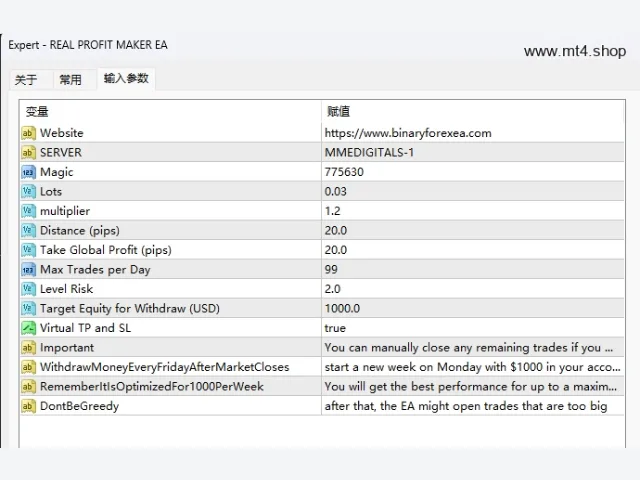Viewport: 640px width, 480px height.
Task: Select the value 'You will get the best performance'
Action: [x=471, y=387]
